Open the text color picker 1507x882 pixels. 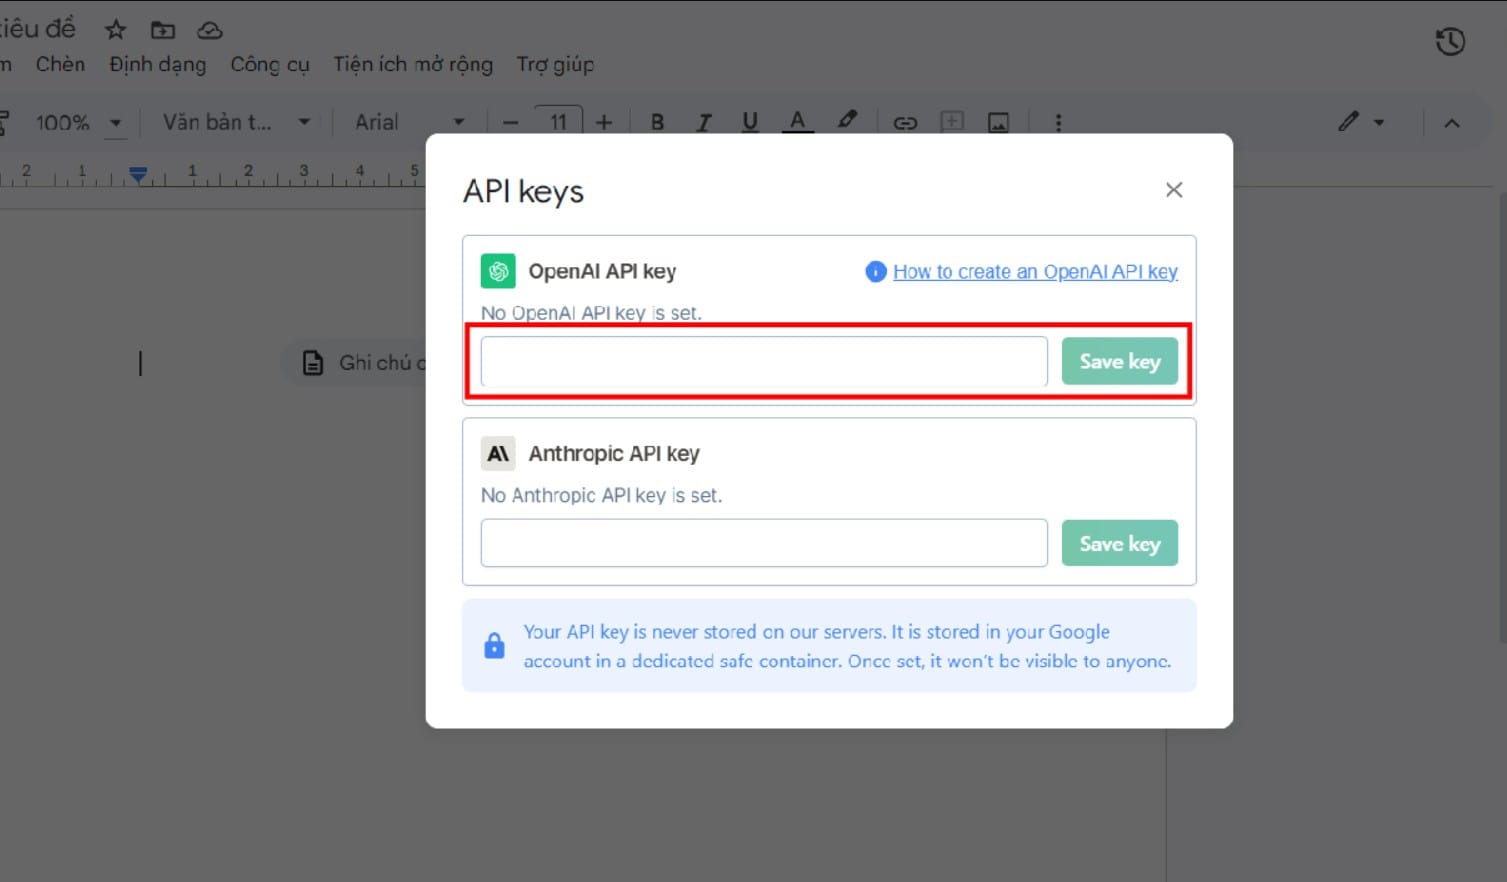click(797, 122)
